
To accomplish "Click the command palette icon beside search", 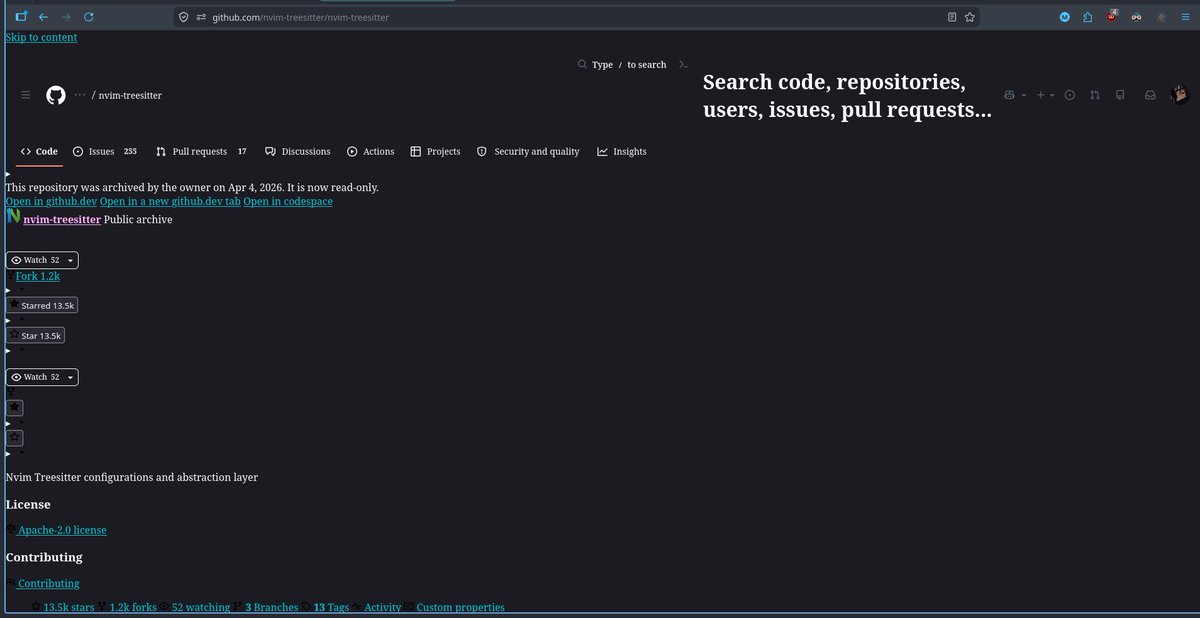I will point(683,64).
